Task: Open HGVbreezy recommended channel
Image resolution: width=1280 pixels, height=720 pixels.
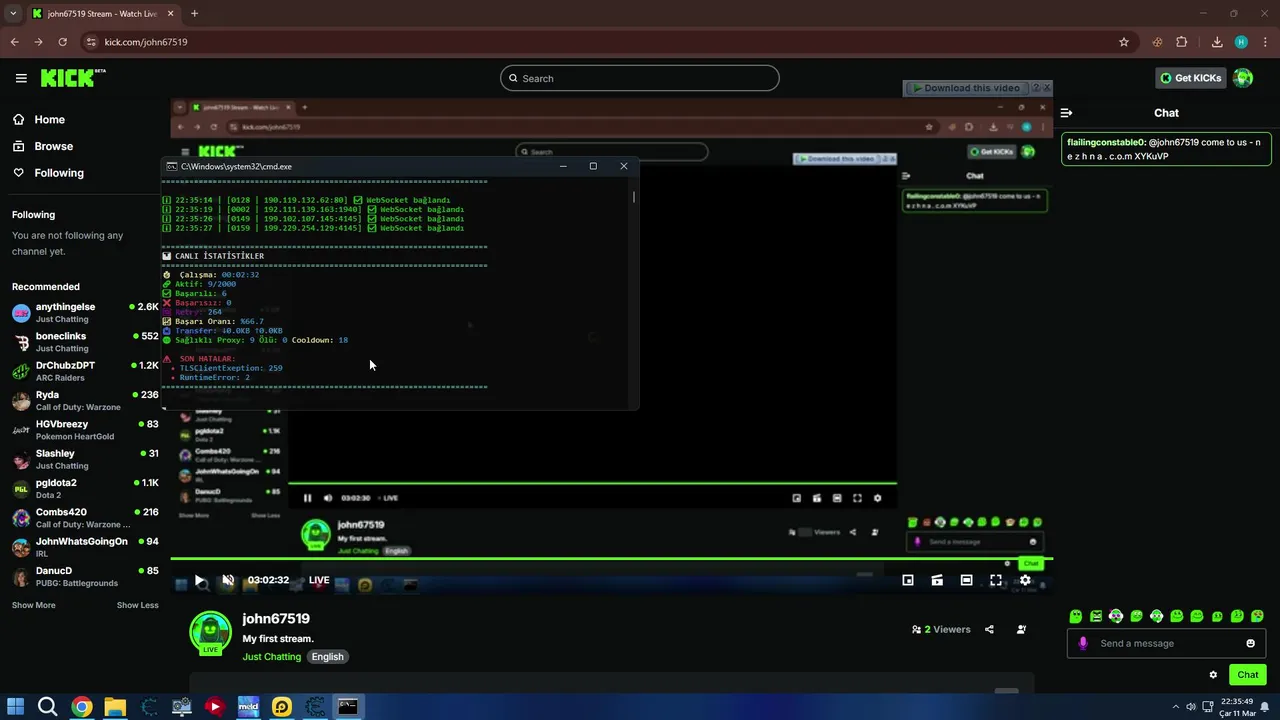Action: 85,430
